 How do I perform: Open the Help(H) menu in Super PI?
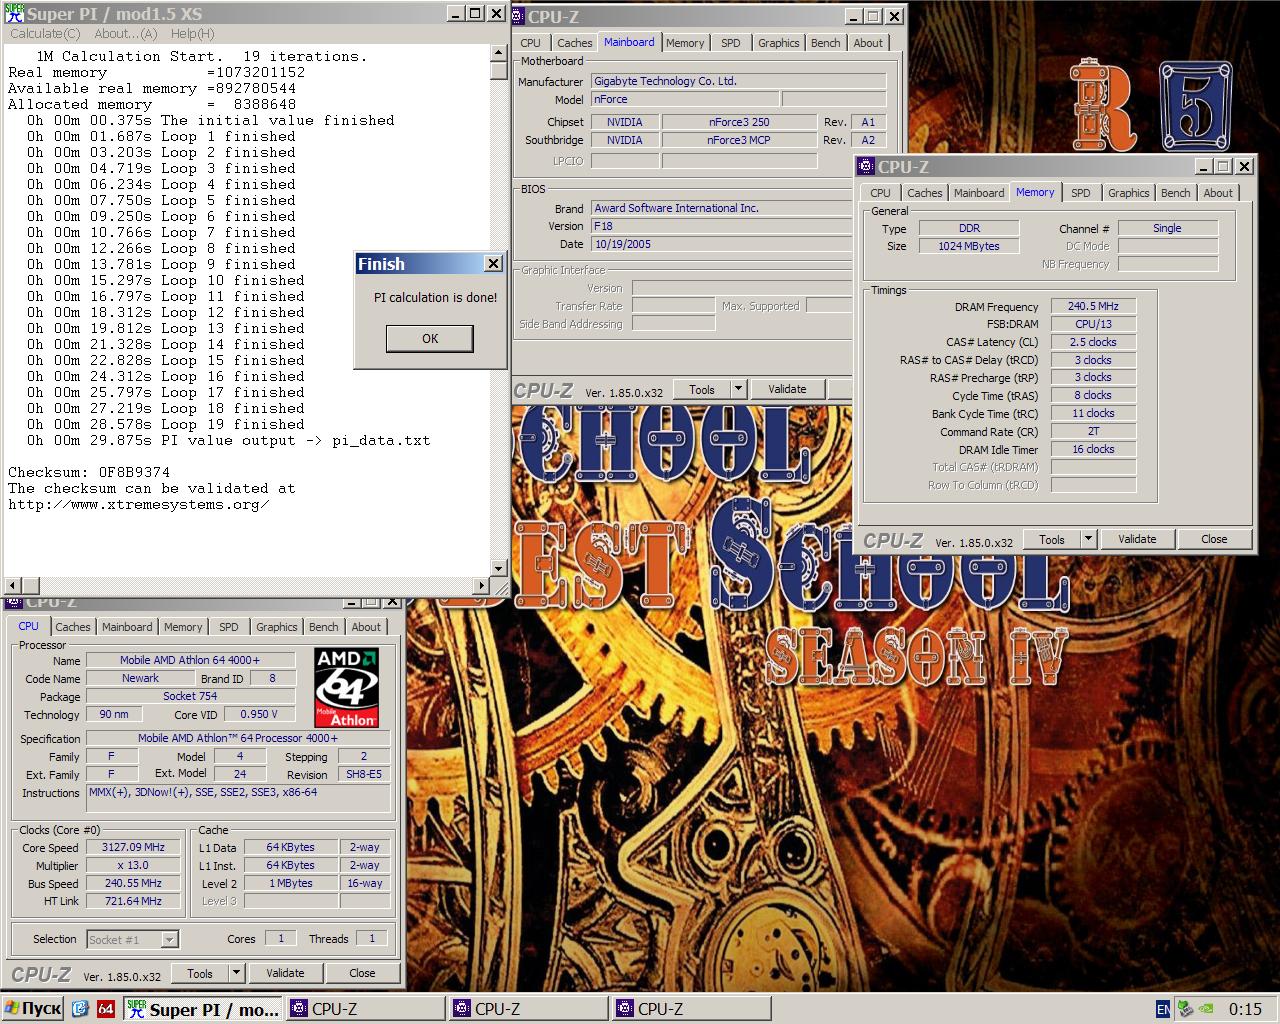[192, 34]
